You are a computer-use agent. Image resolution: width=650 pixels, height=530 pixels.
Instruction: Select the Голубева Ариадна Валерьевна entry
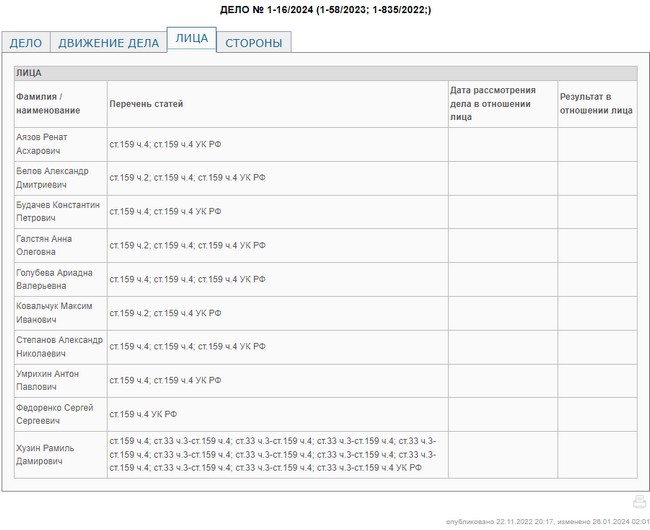(54, 280)
